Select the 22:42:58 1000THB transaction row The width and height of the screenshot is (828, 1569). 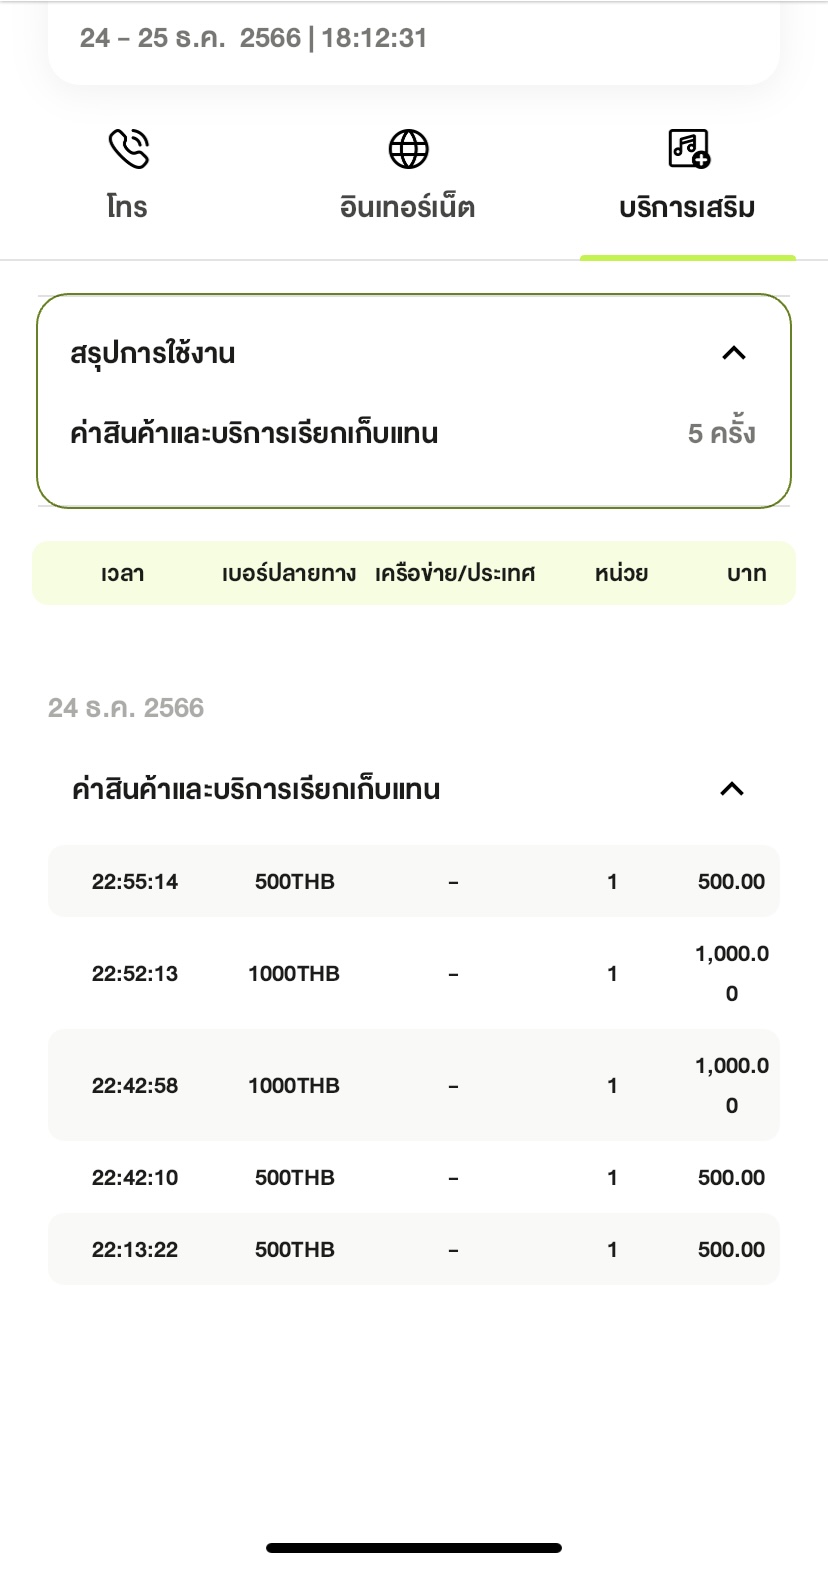click(414, 1085)
